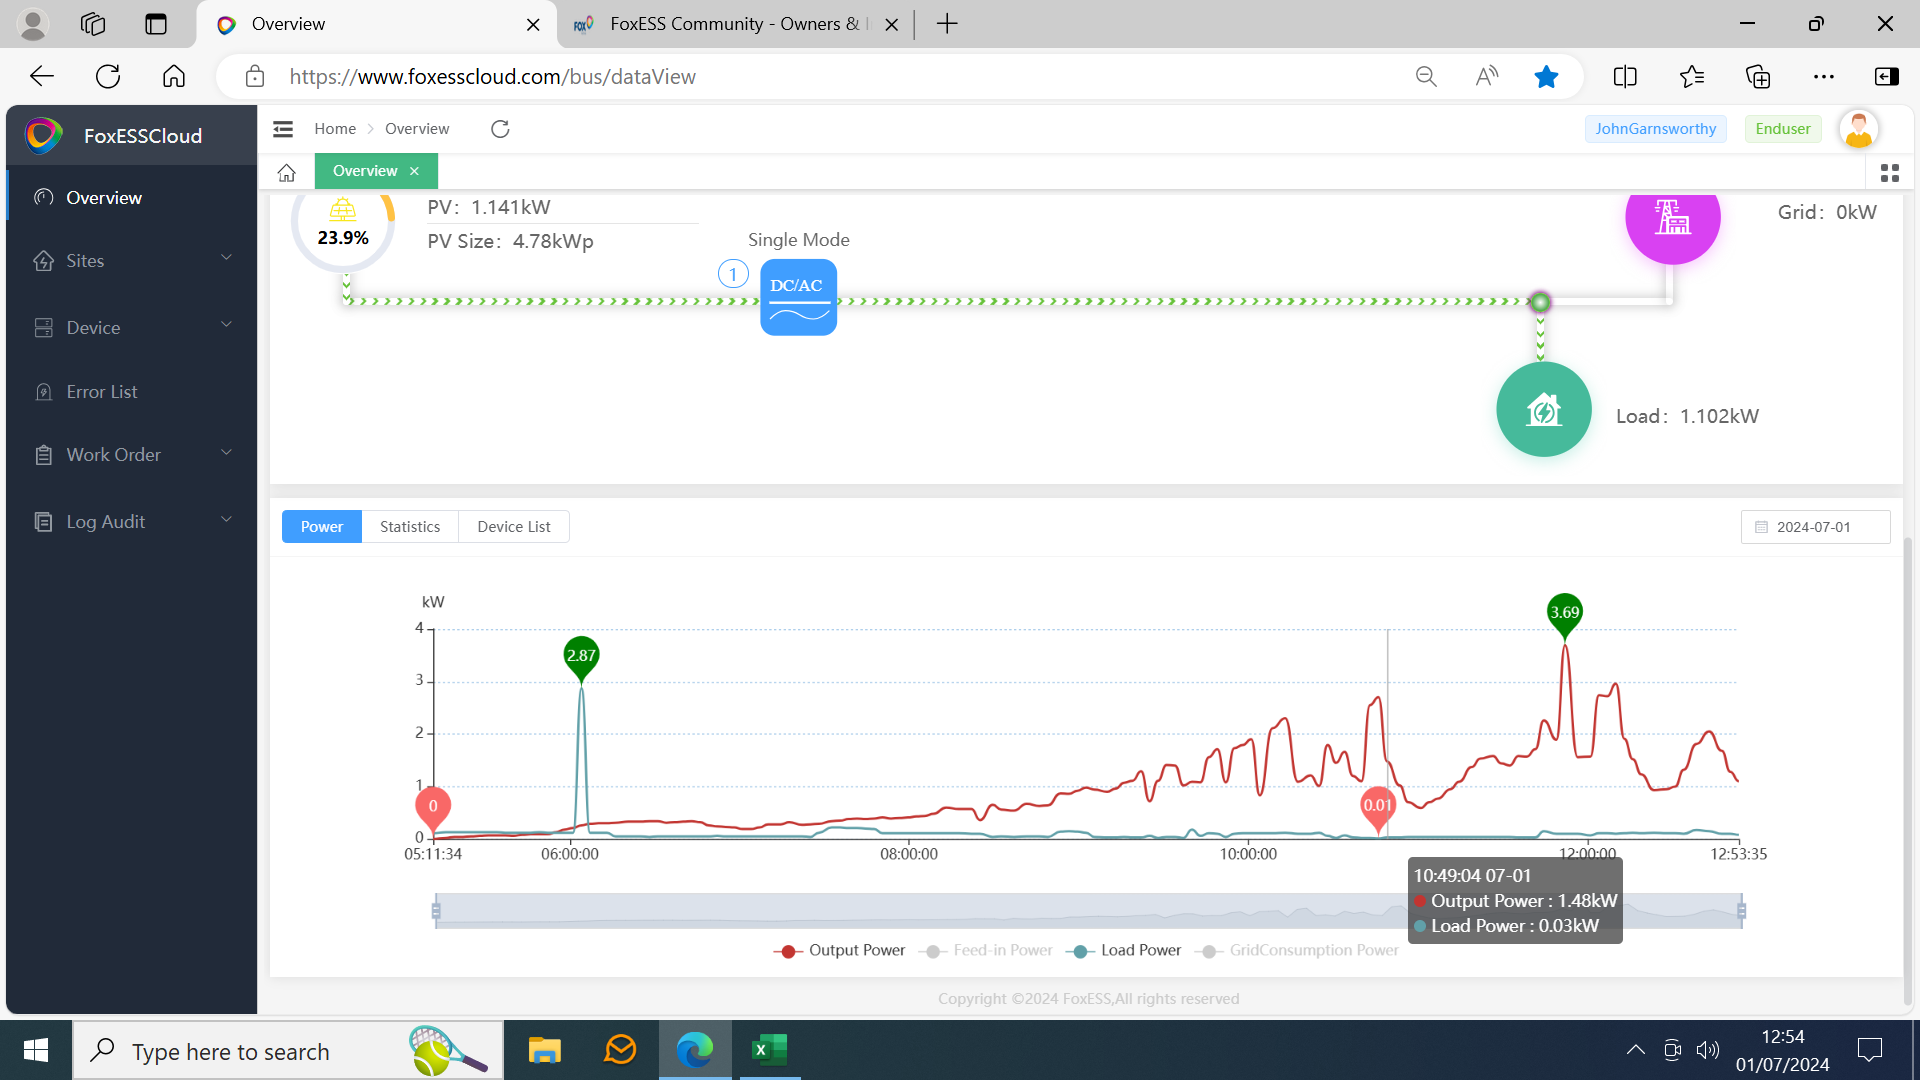Open the 2024-07-01 date picker field
The image size is (1920, 1080).
1814,527
